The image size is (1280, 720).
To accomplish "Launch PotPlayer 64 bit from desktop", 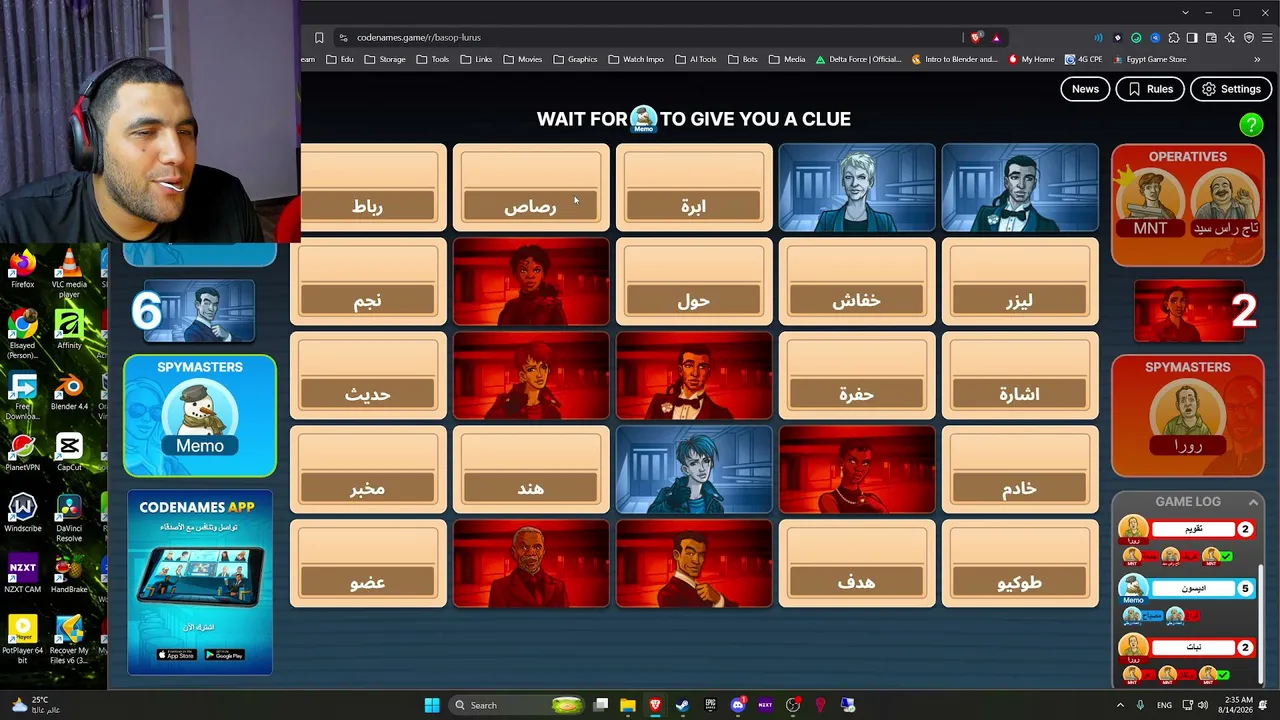I will pyautogui.click(x=22, y=640).
